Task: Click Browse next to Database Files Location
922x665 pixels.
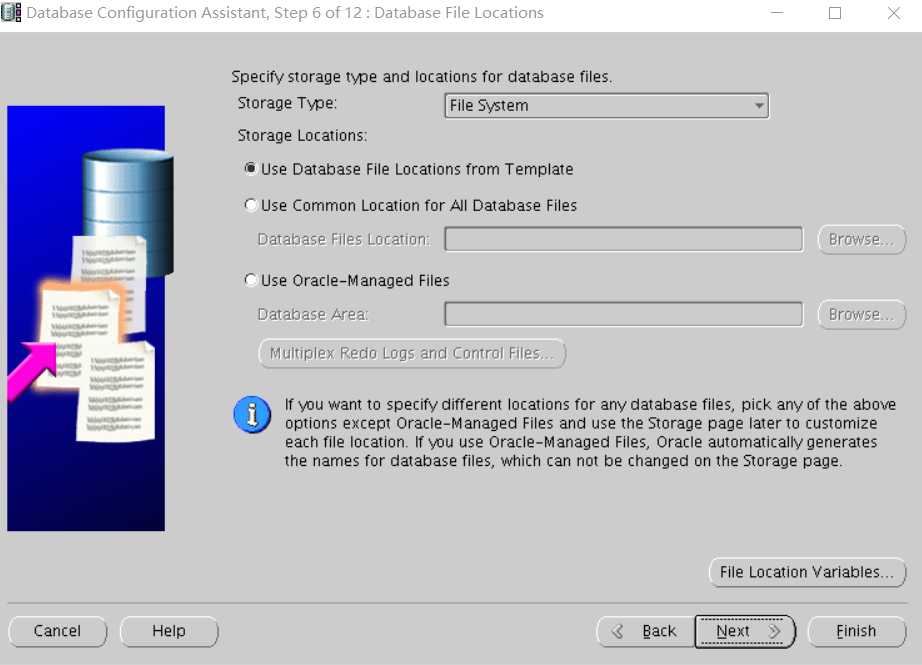Action: [x=861, y=240]
